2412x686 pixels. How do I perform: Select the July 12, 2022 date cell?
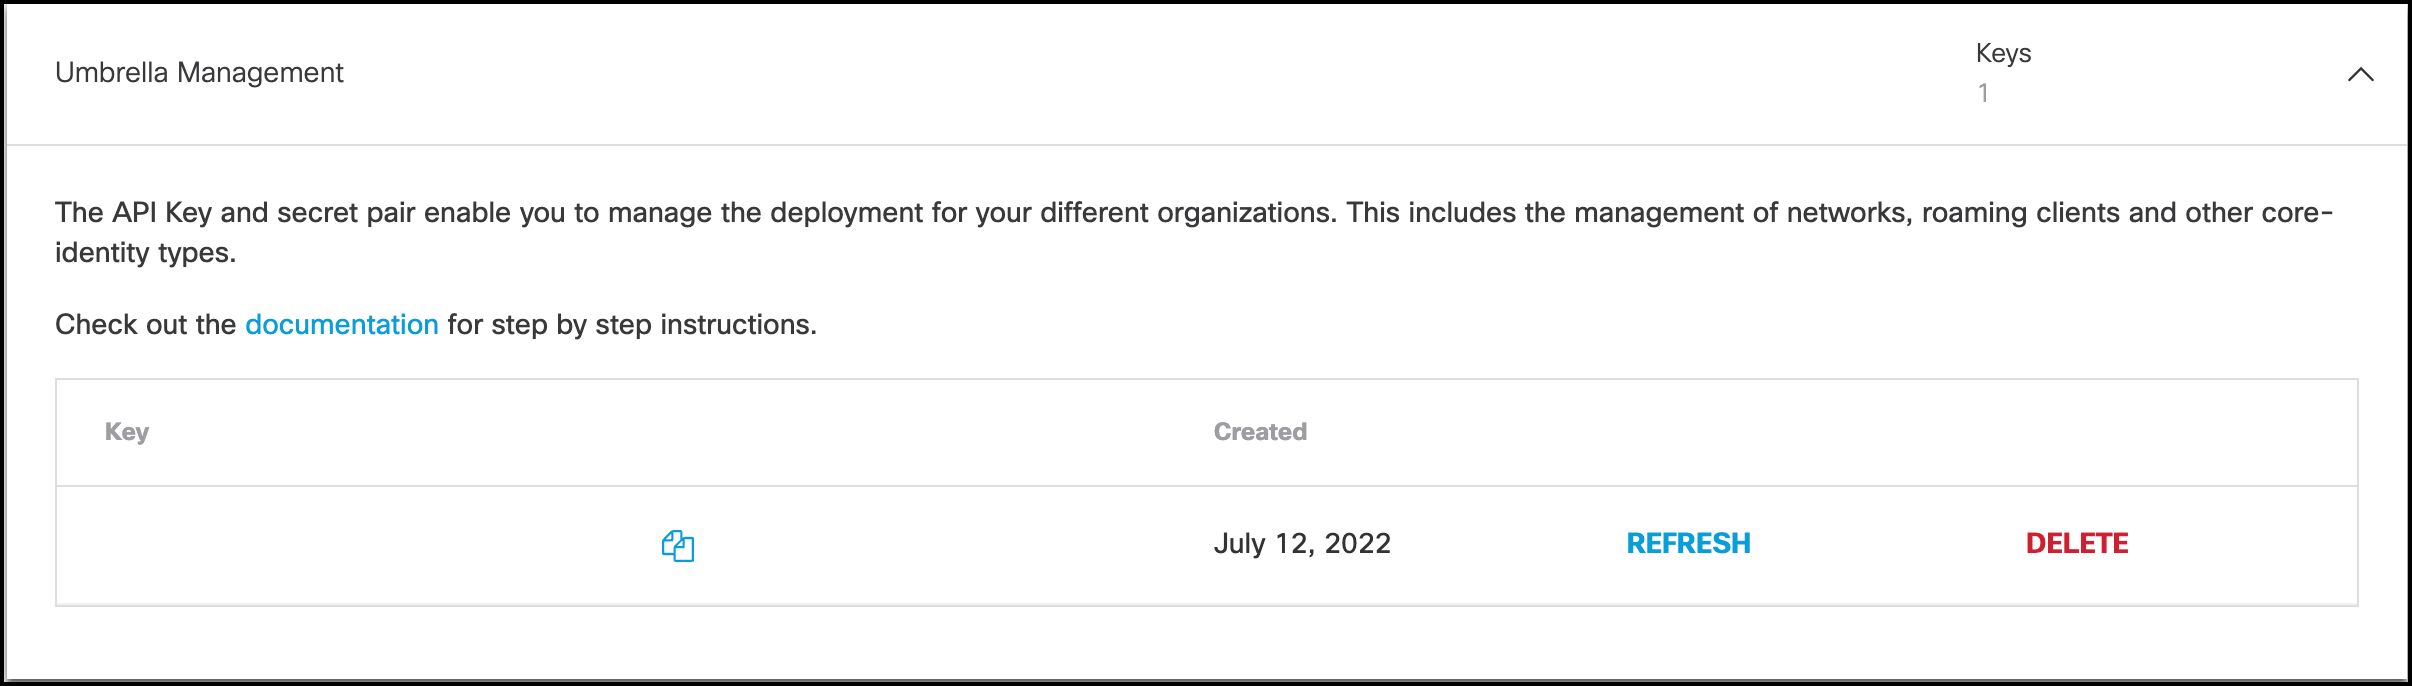click(x=1302, y=543)
